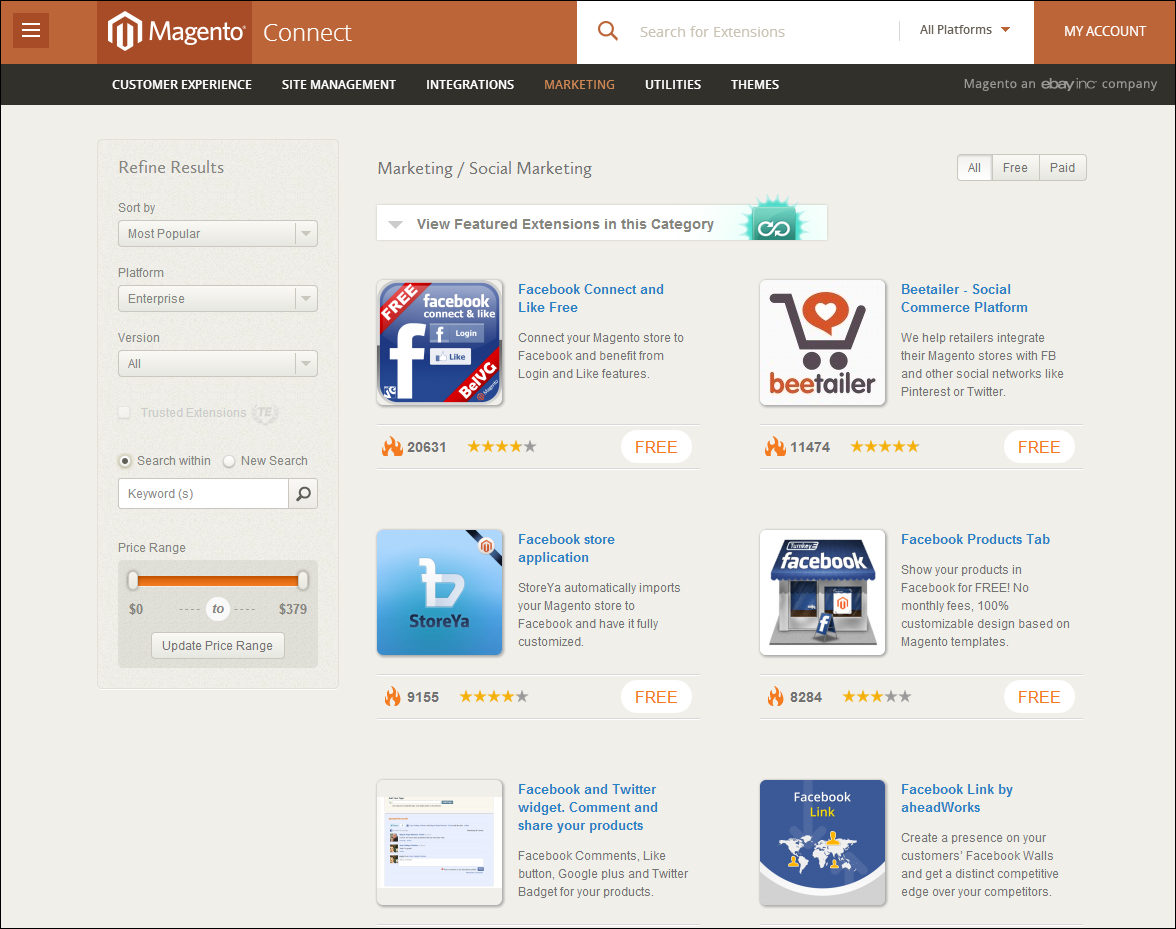The image size is (1176, 929).
Task: Click star rating for Facebook Connect and Like
Action: 502,447
